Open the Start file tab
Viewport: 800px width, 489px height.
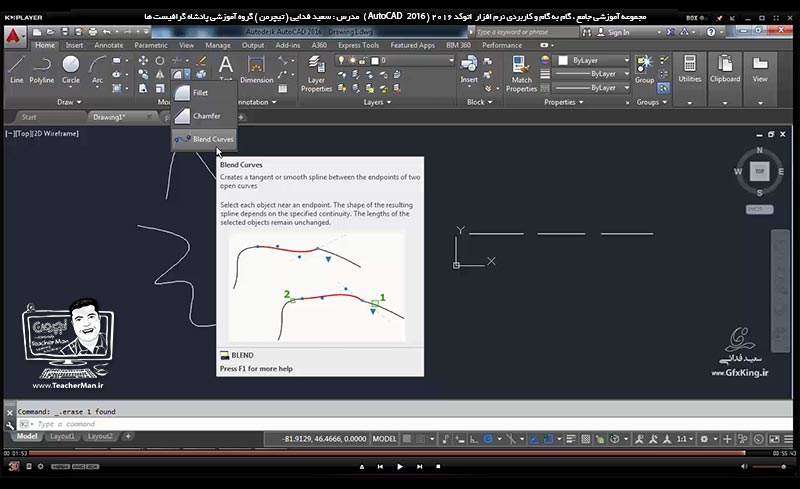pos(29,117)
